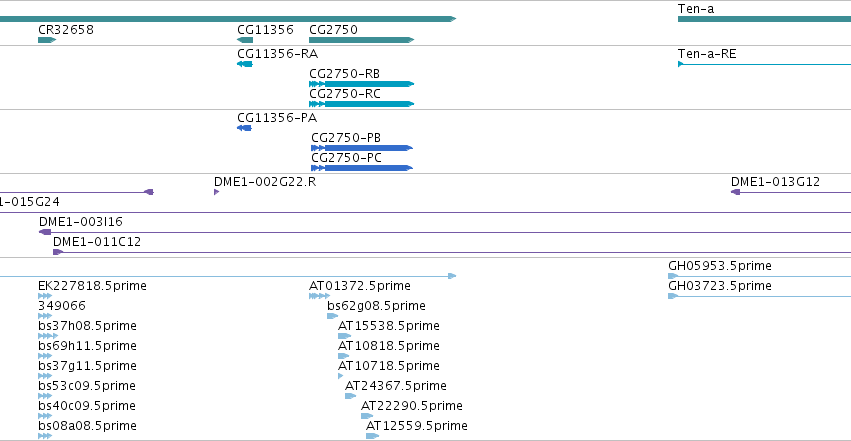Select the bs62g08.5prime EST glyph

click(x=333, y=316)
